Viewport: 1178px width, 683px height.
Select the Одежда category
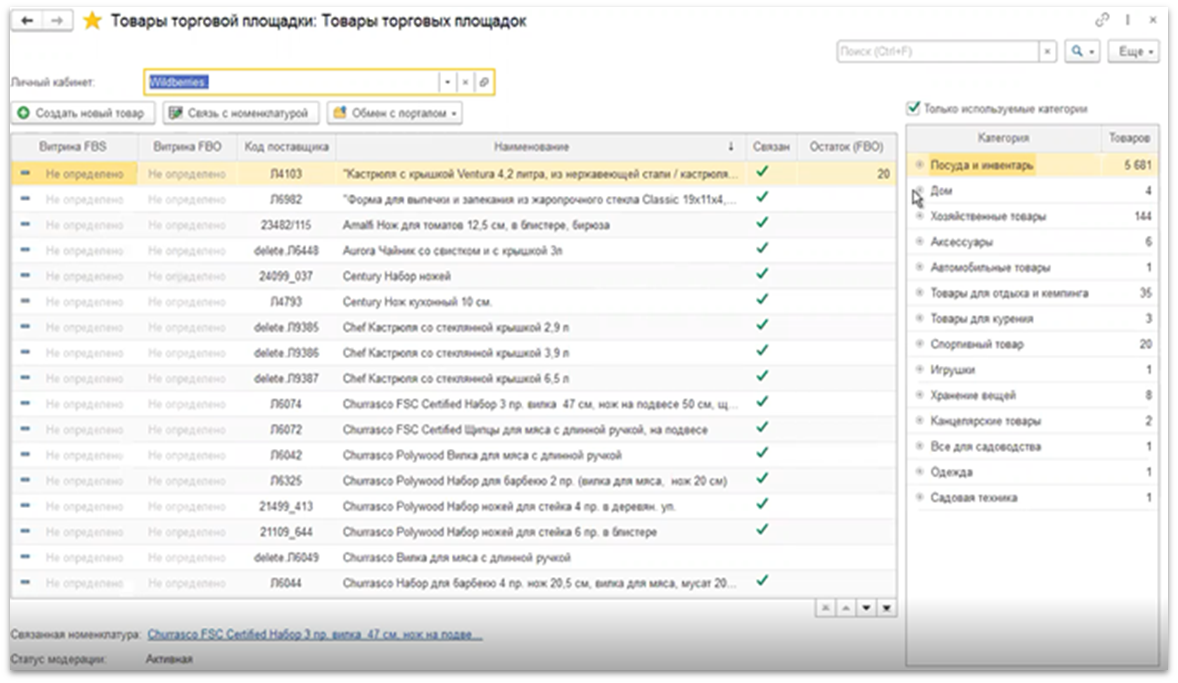(x=1033, y=472)
